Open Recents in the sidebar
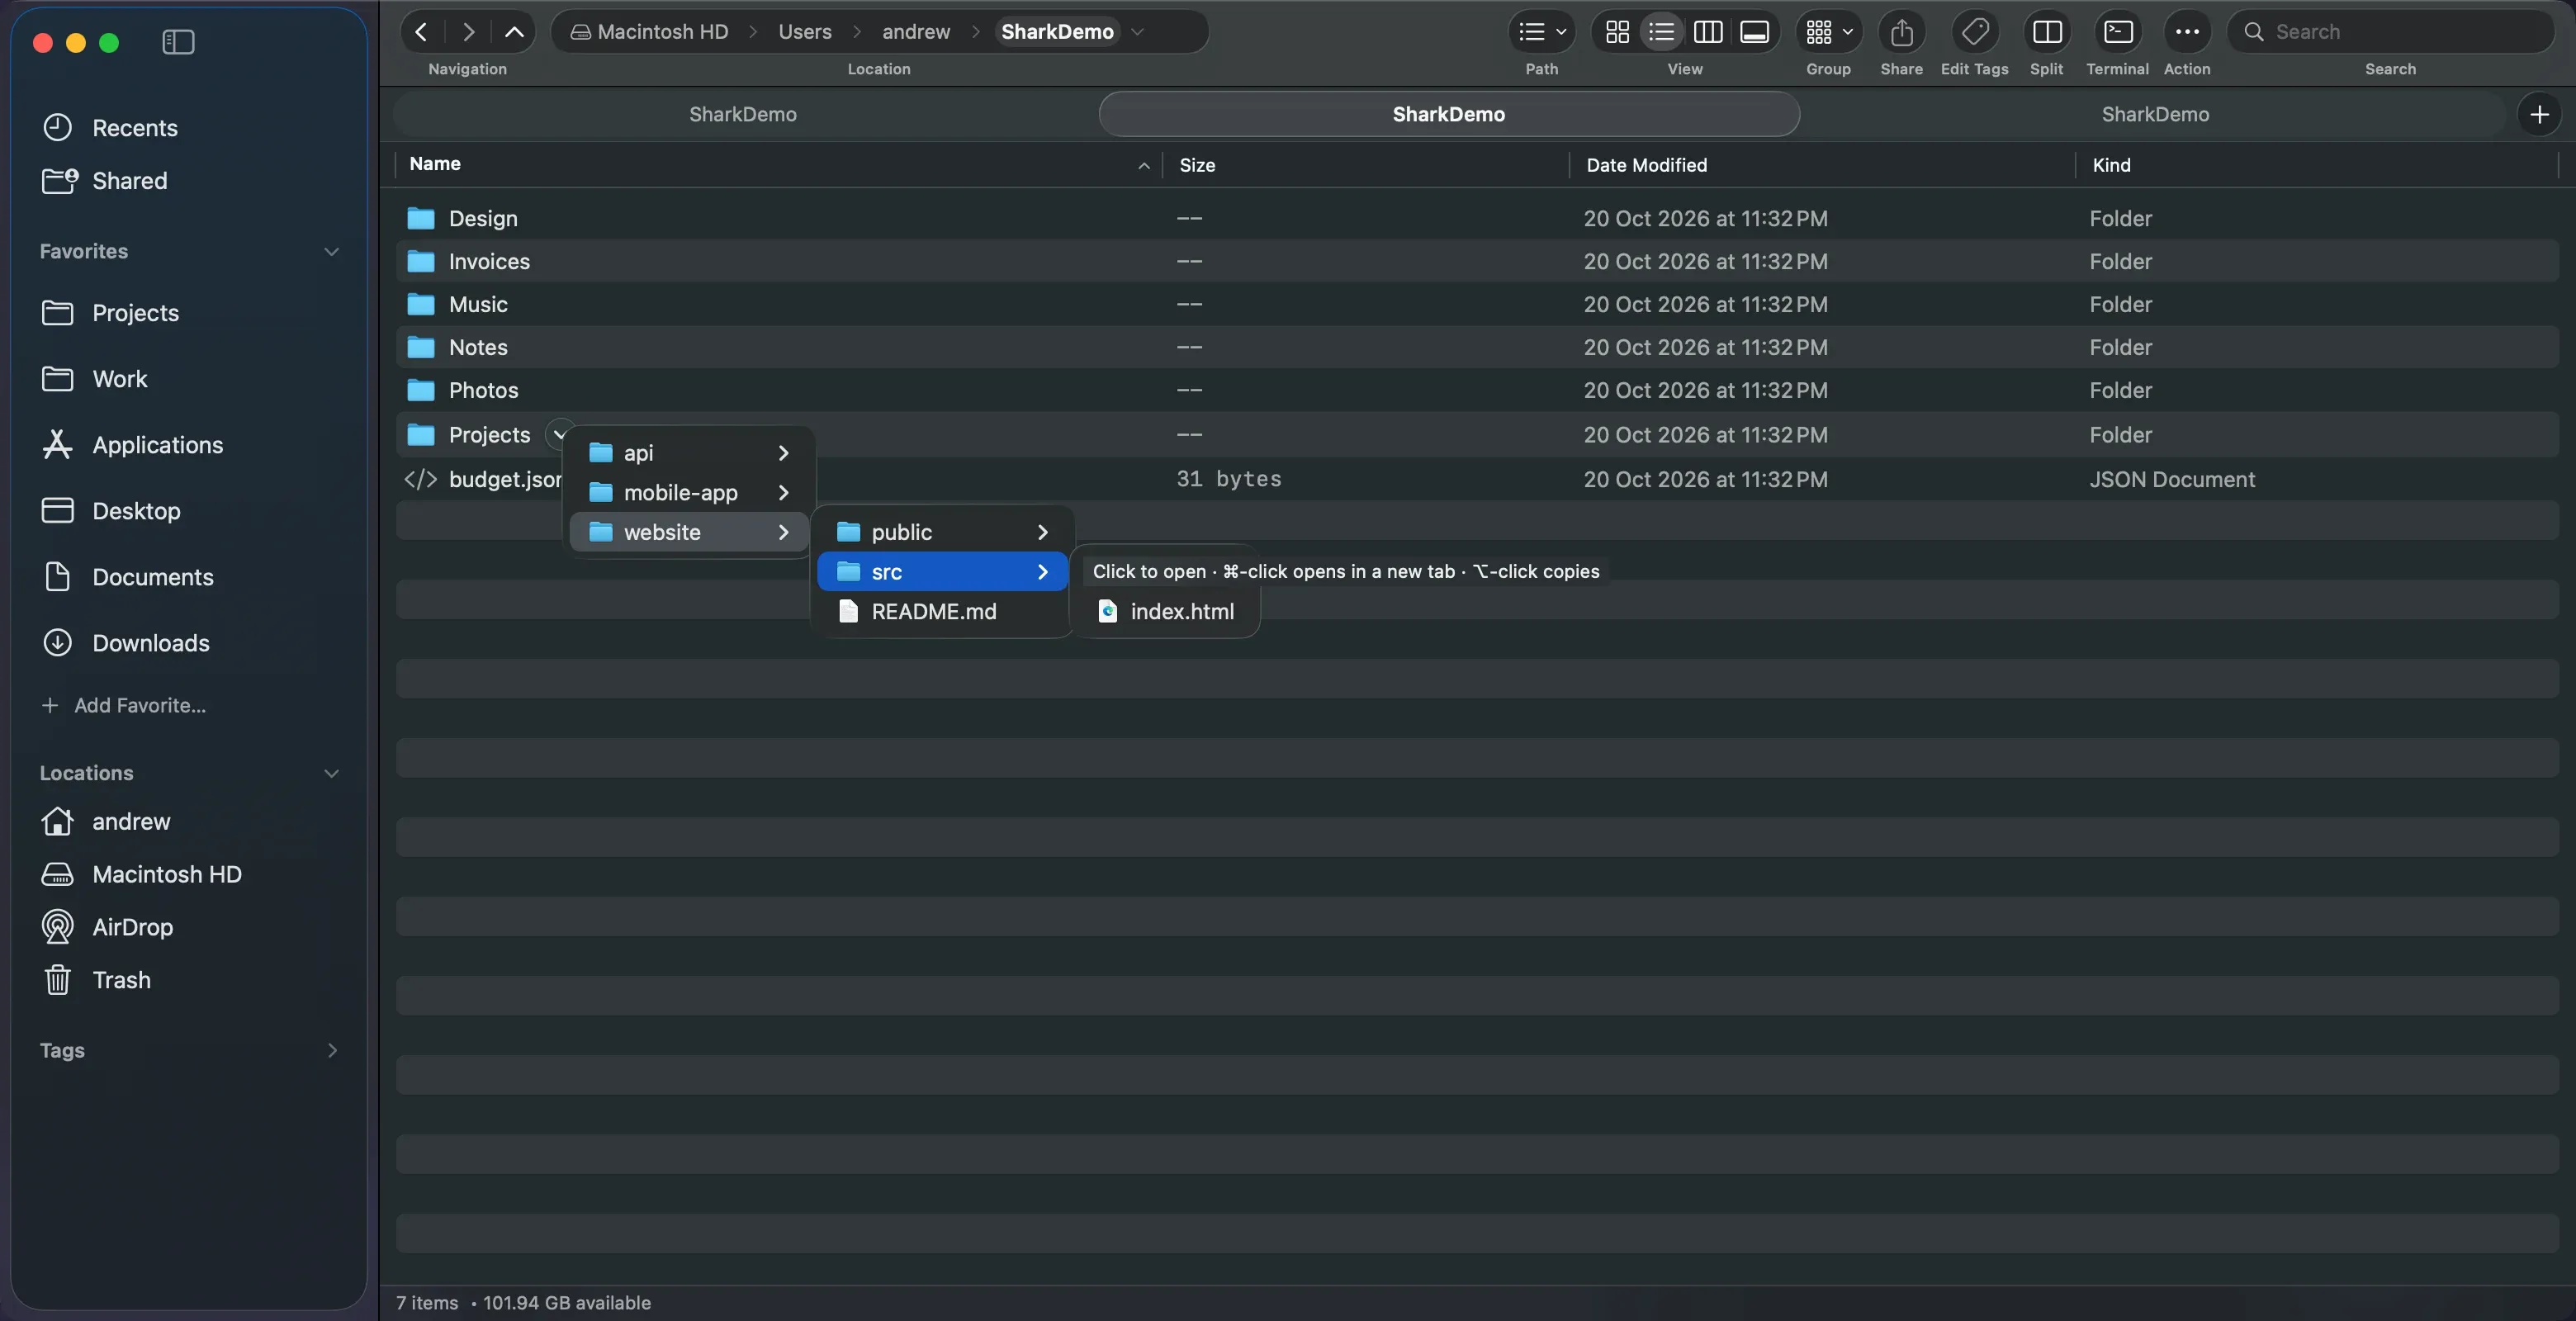 (110, 128)
